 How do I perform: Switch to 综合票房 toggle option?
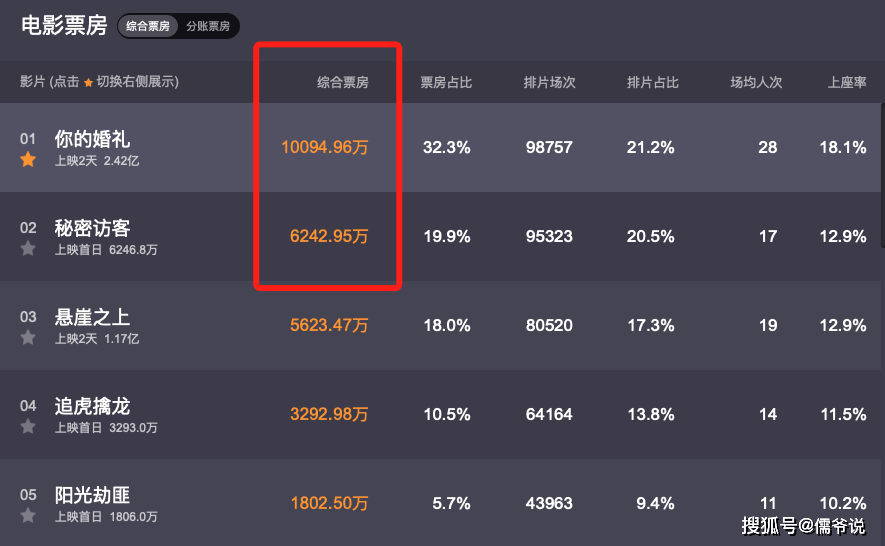pos(148,27)
